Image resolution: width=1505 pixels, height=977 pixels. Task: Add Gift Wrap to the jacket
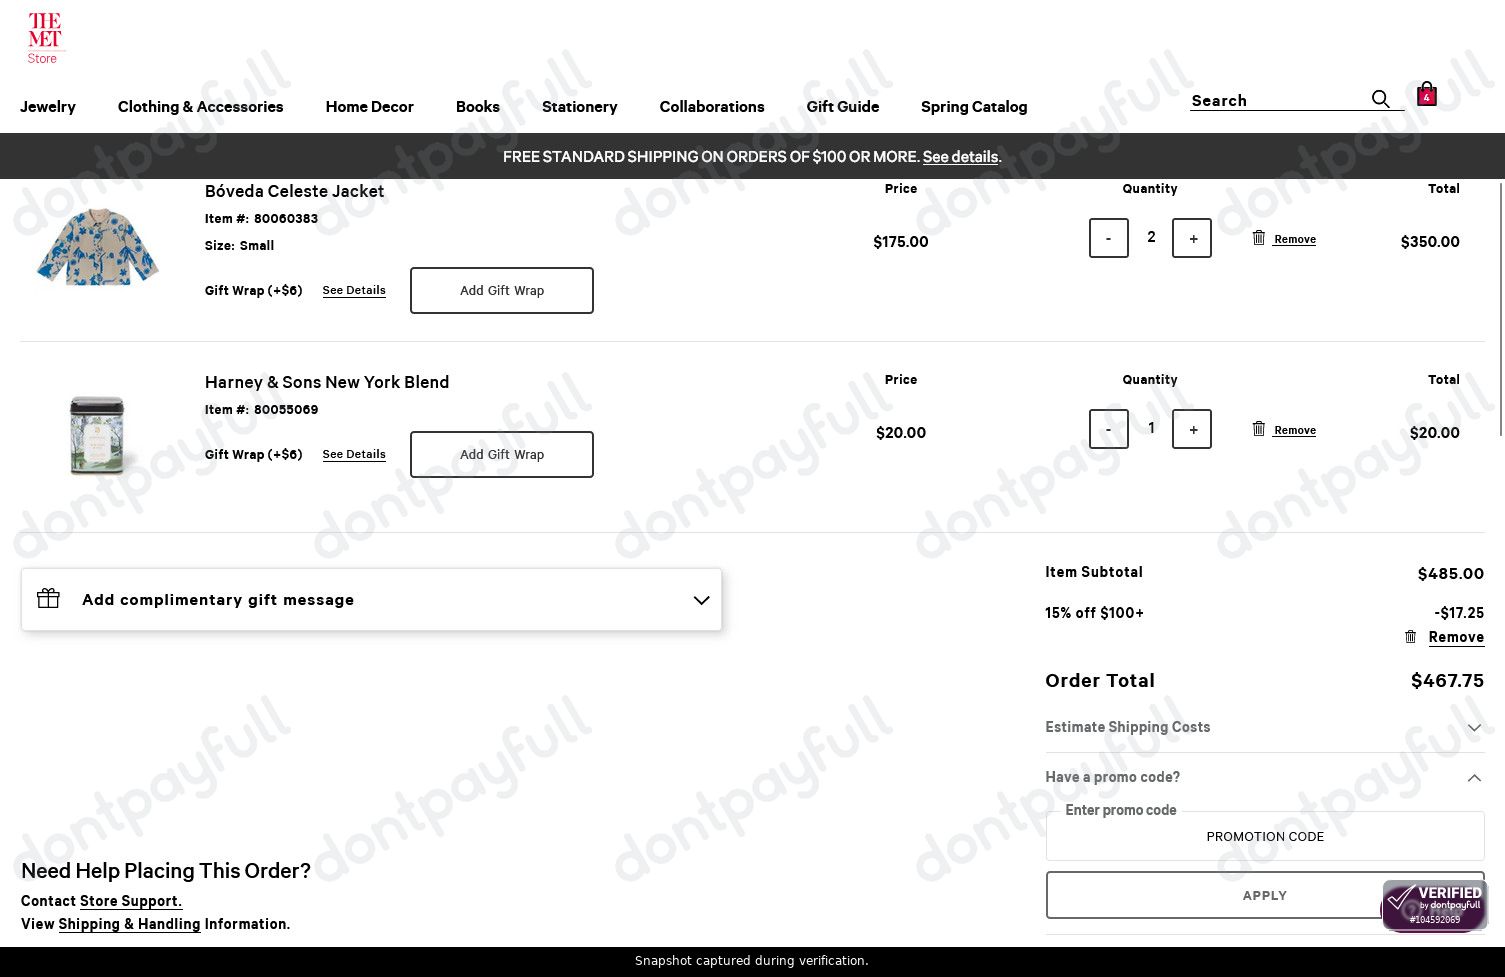pyautogui.click(x=502, y=290)
